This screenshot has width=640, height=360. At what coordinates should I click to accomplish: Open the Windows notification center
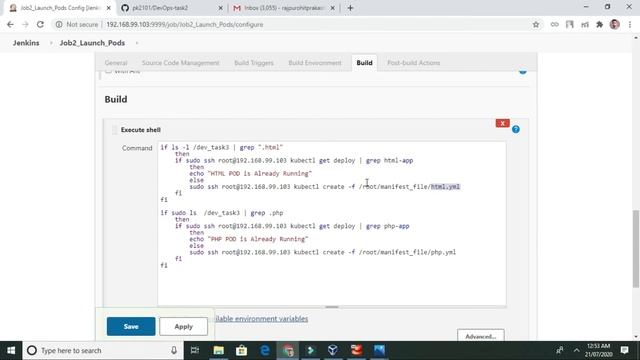click(624, 350)
